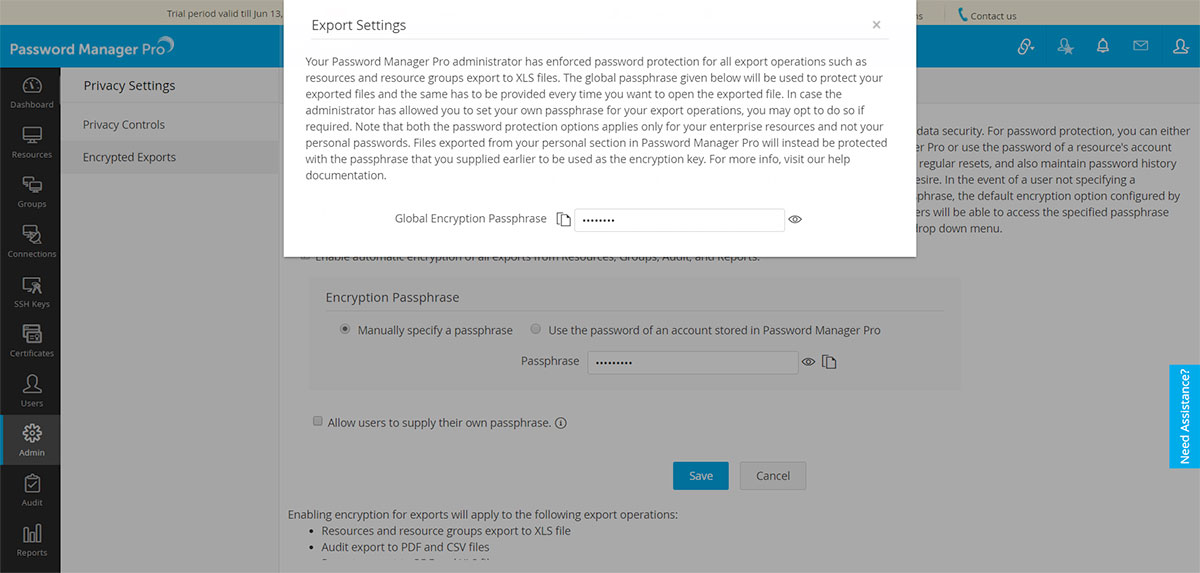Screen dimensions: 1200x573
Task: Check 'Allow users to supply their own passphrase'
Action: point(318,422)
